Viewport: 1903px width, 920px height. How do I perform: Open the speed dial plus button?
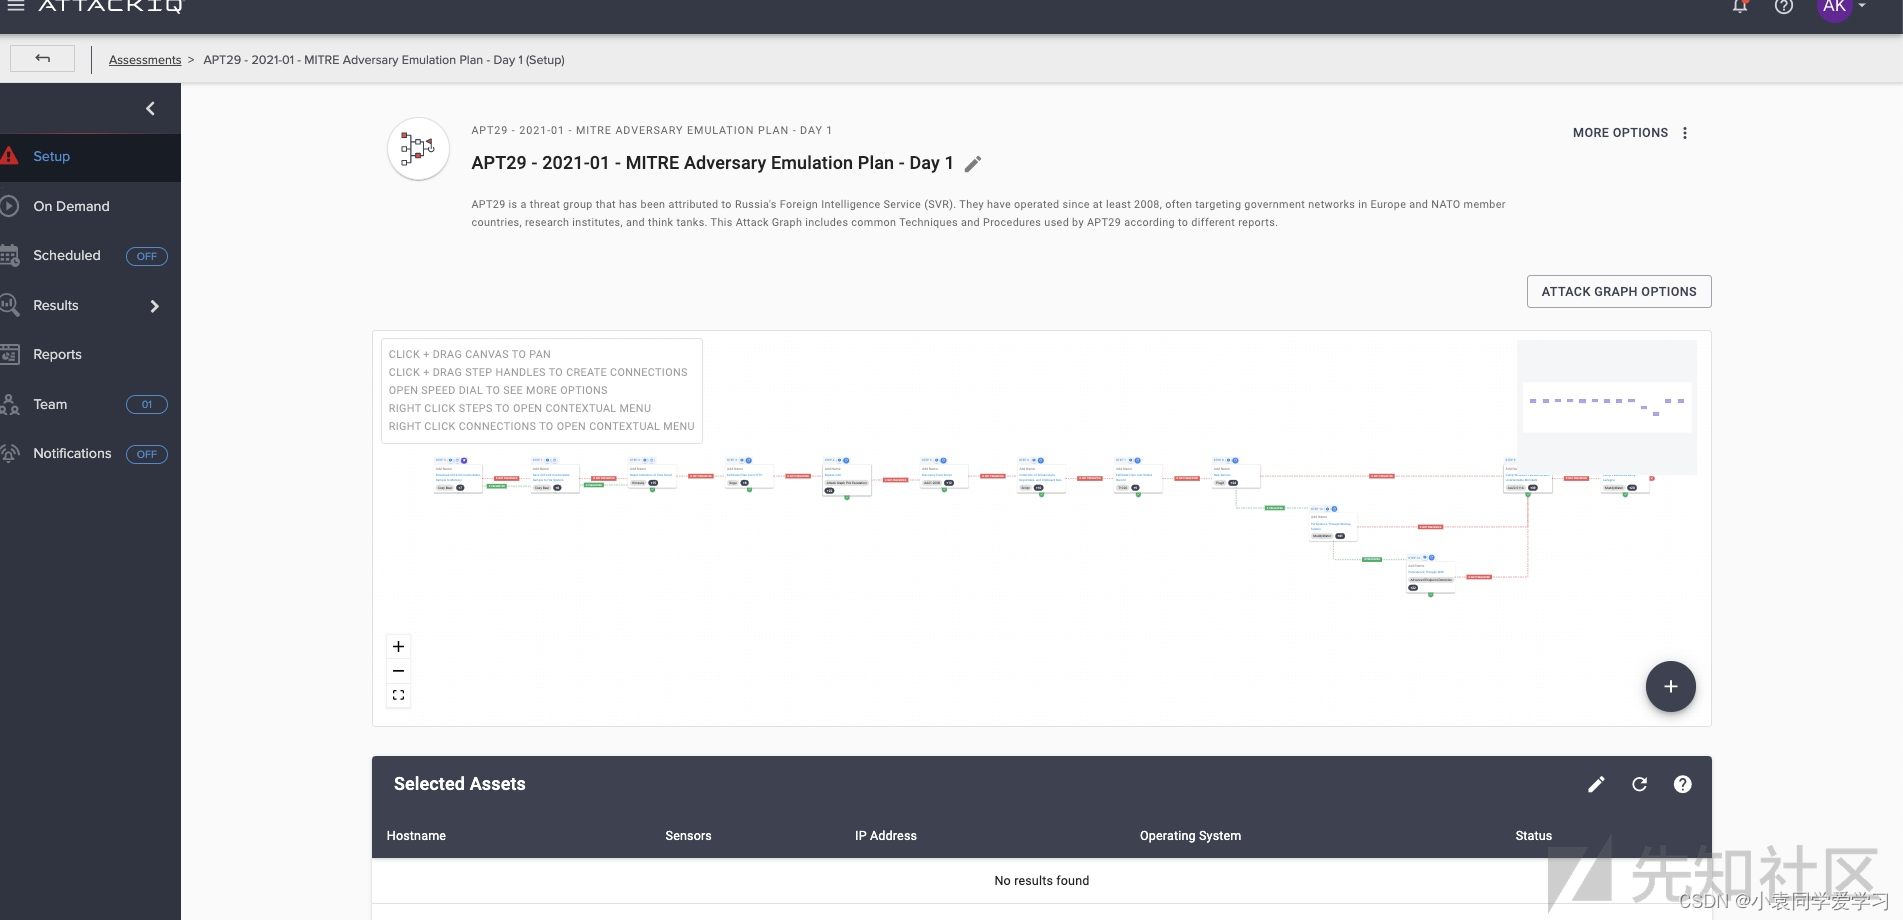(x=1671, y=686)
